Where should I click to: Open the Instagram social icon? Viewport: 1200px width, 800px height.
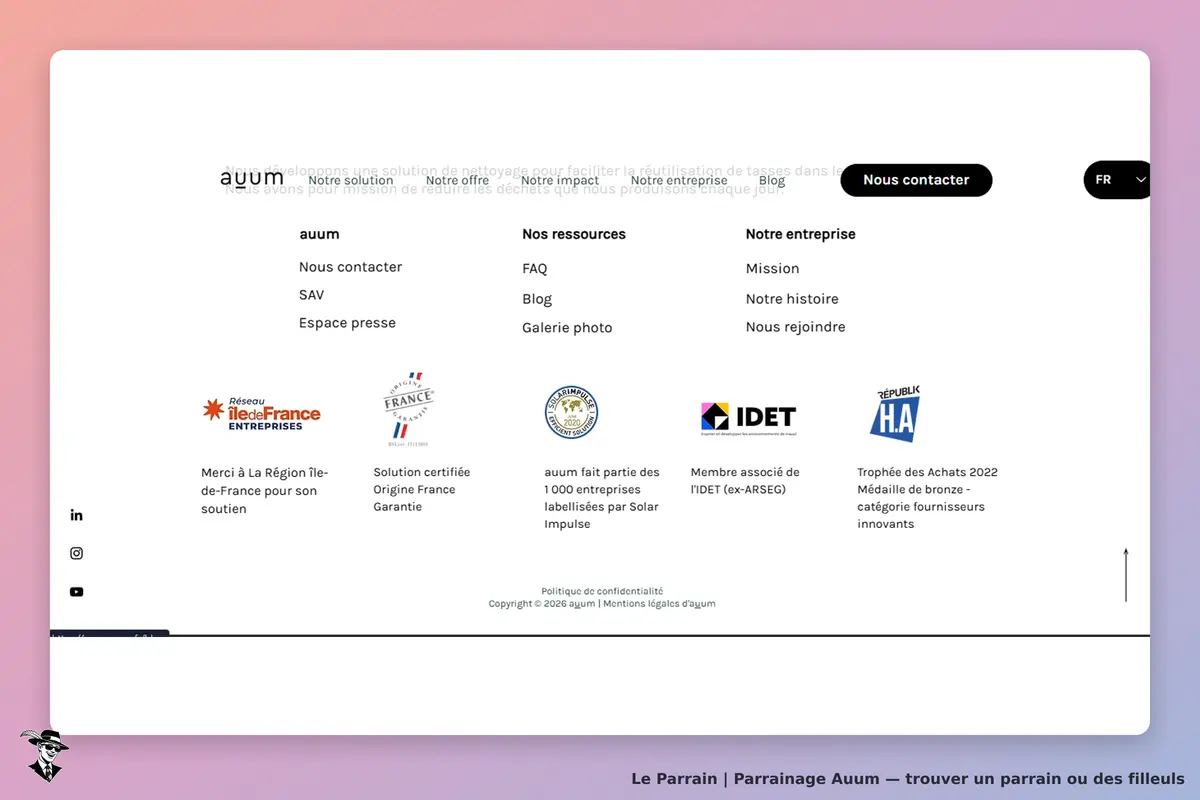pyautogui.click(x=76, y=553)
